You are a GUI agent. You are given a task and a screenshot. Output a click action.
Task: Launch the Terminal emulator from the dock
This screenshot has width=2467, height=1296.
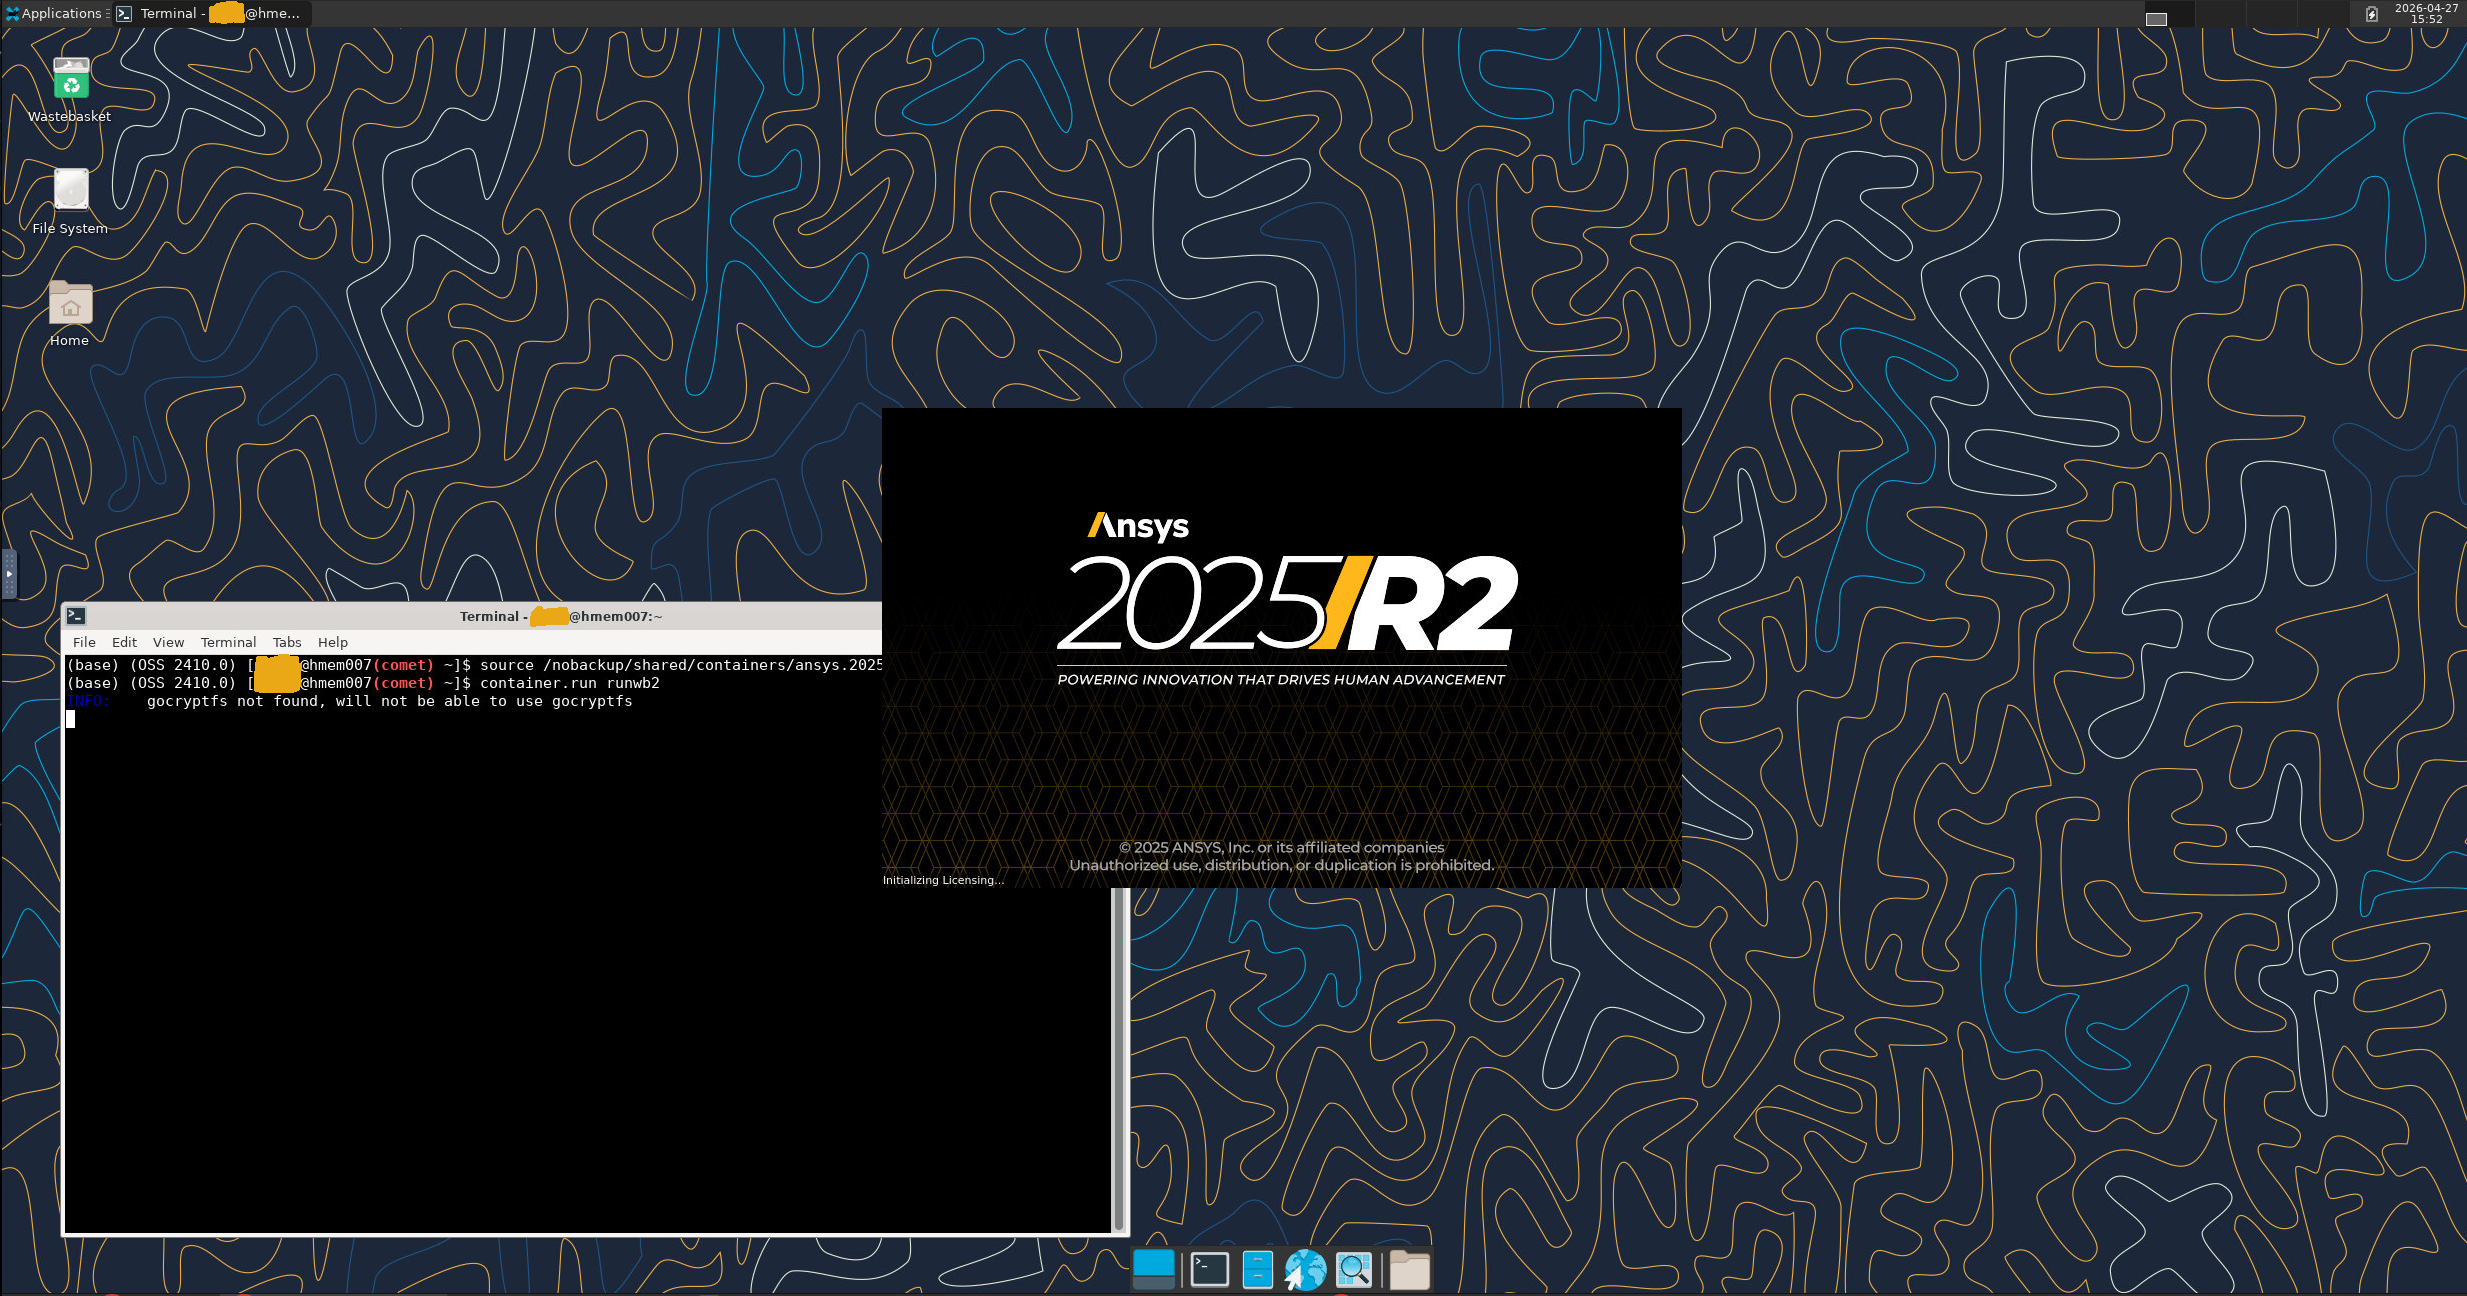pyautogui.click(x=1209, y=1269)
